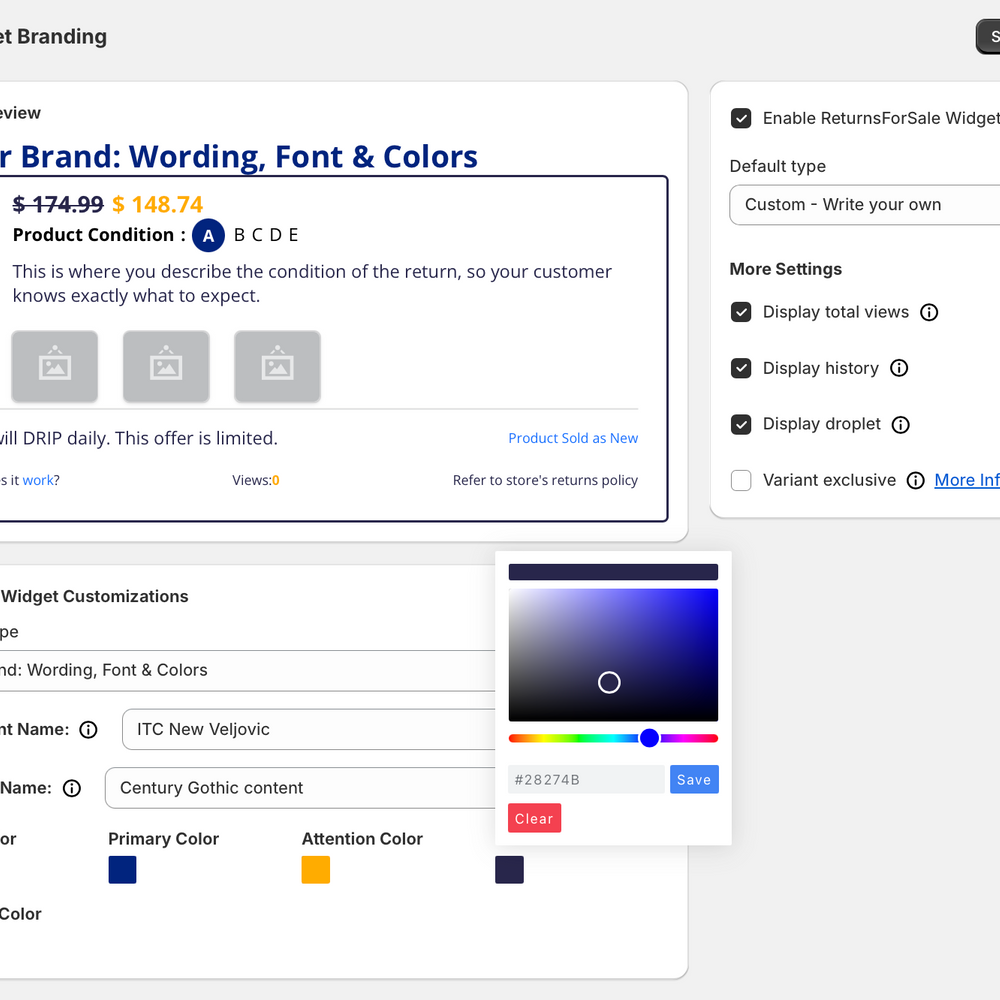Enable the Variant exclusive checkbox
This screenshot has height=1000, width=1000.
[740, 480]
